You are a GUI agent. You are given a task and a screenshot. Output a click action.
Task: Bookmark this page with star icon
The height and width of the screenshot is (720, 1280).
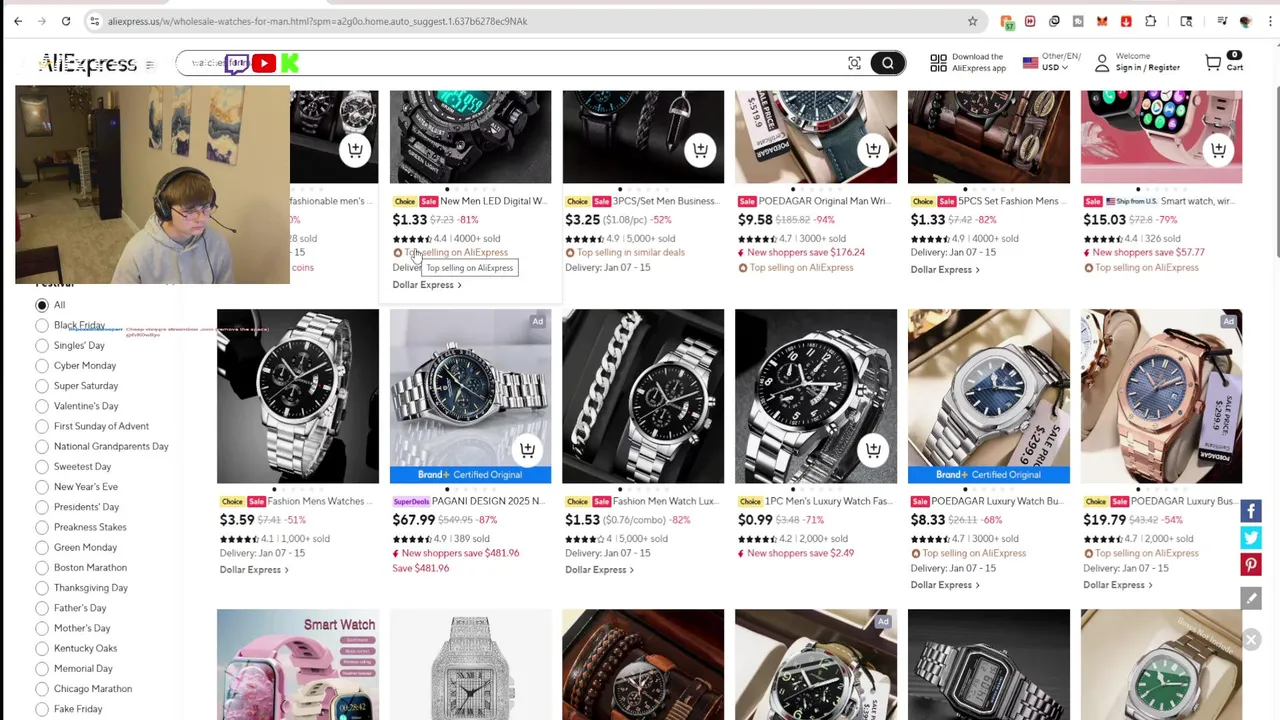click(x=972, y=21)
